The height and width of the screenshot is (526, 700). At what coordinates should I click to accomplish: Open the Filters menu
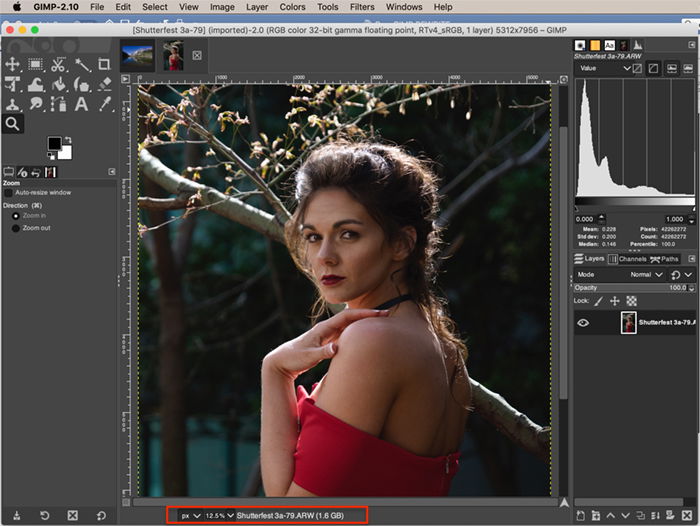tap(362, 7)
